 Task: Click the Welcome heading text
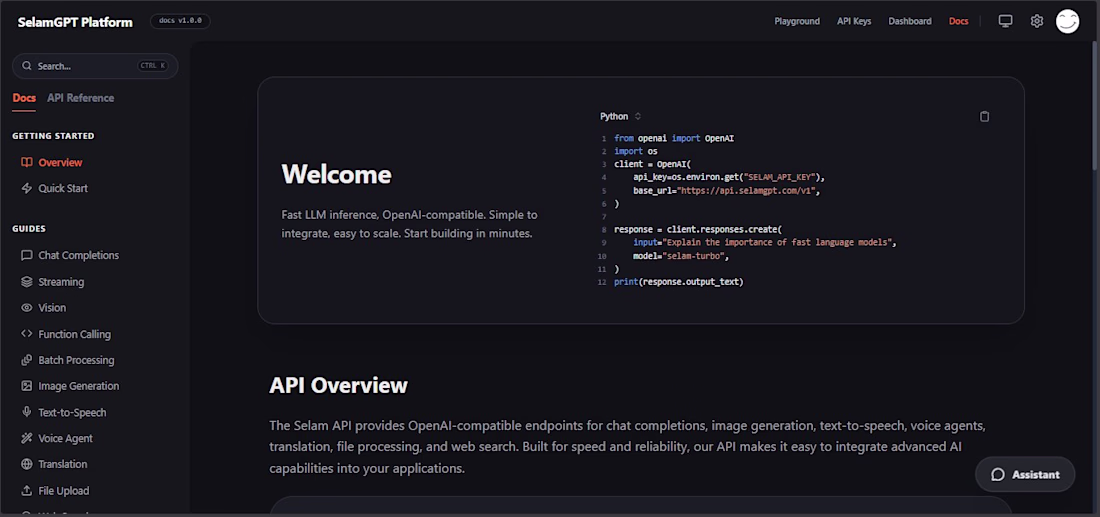point(336,174)
